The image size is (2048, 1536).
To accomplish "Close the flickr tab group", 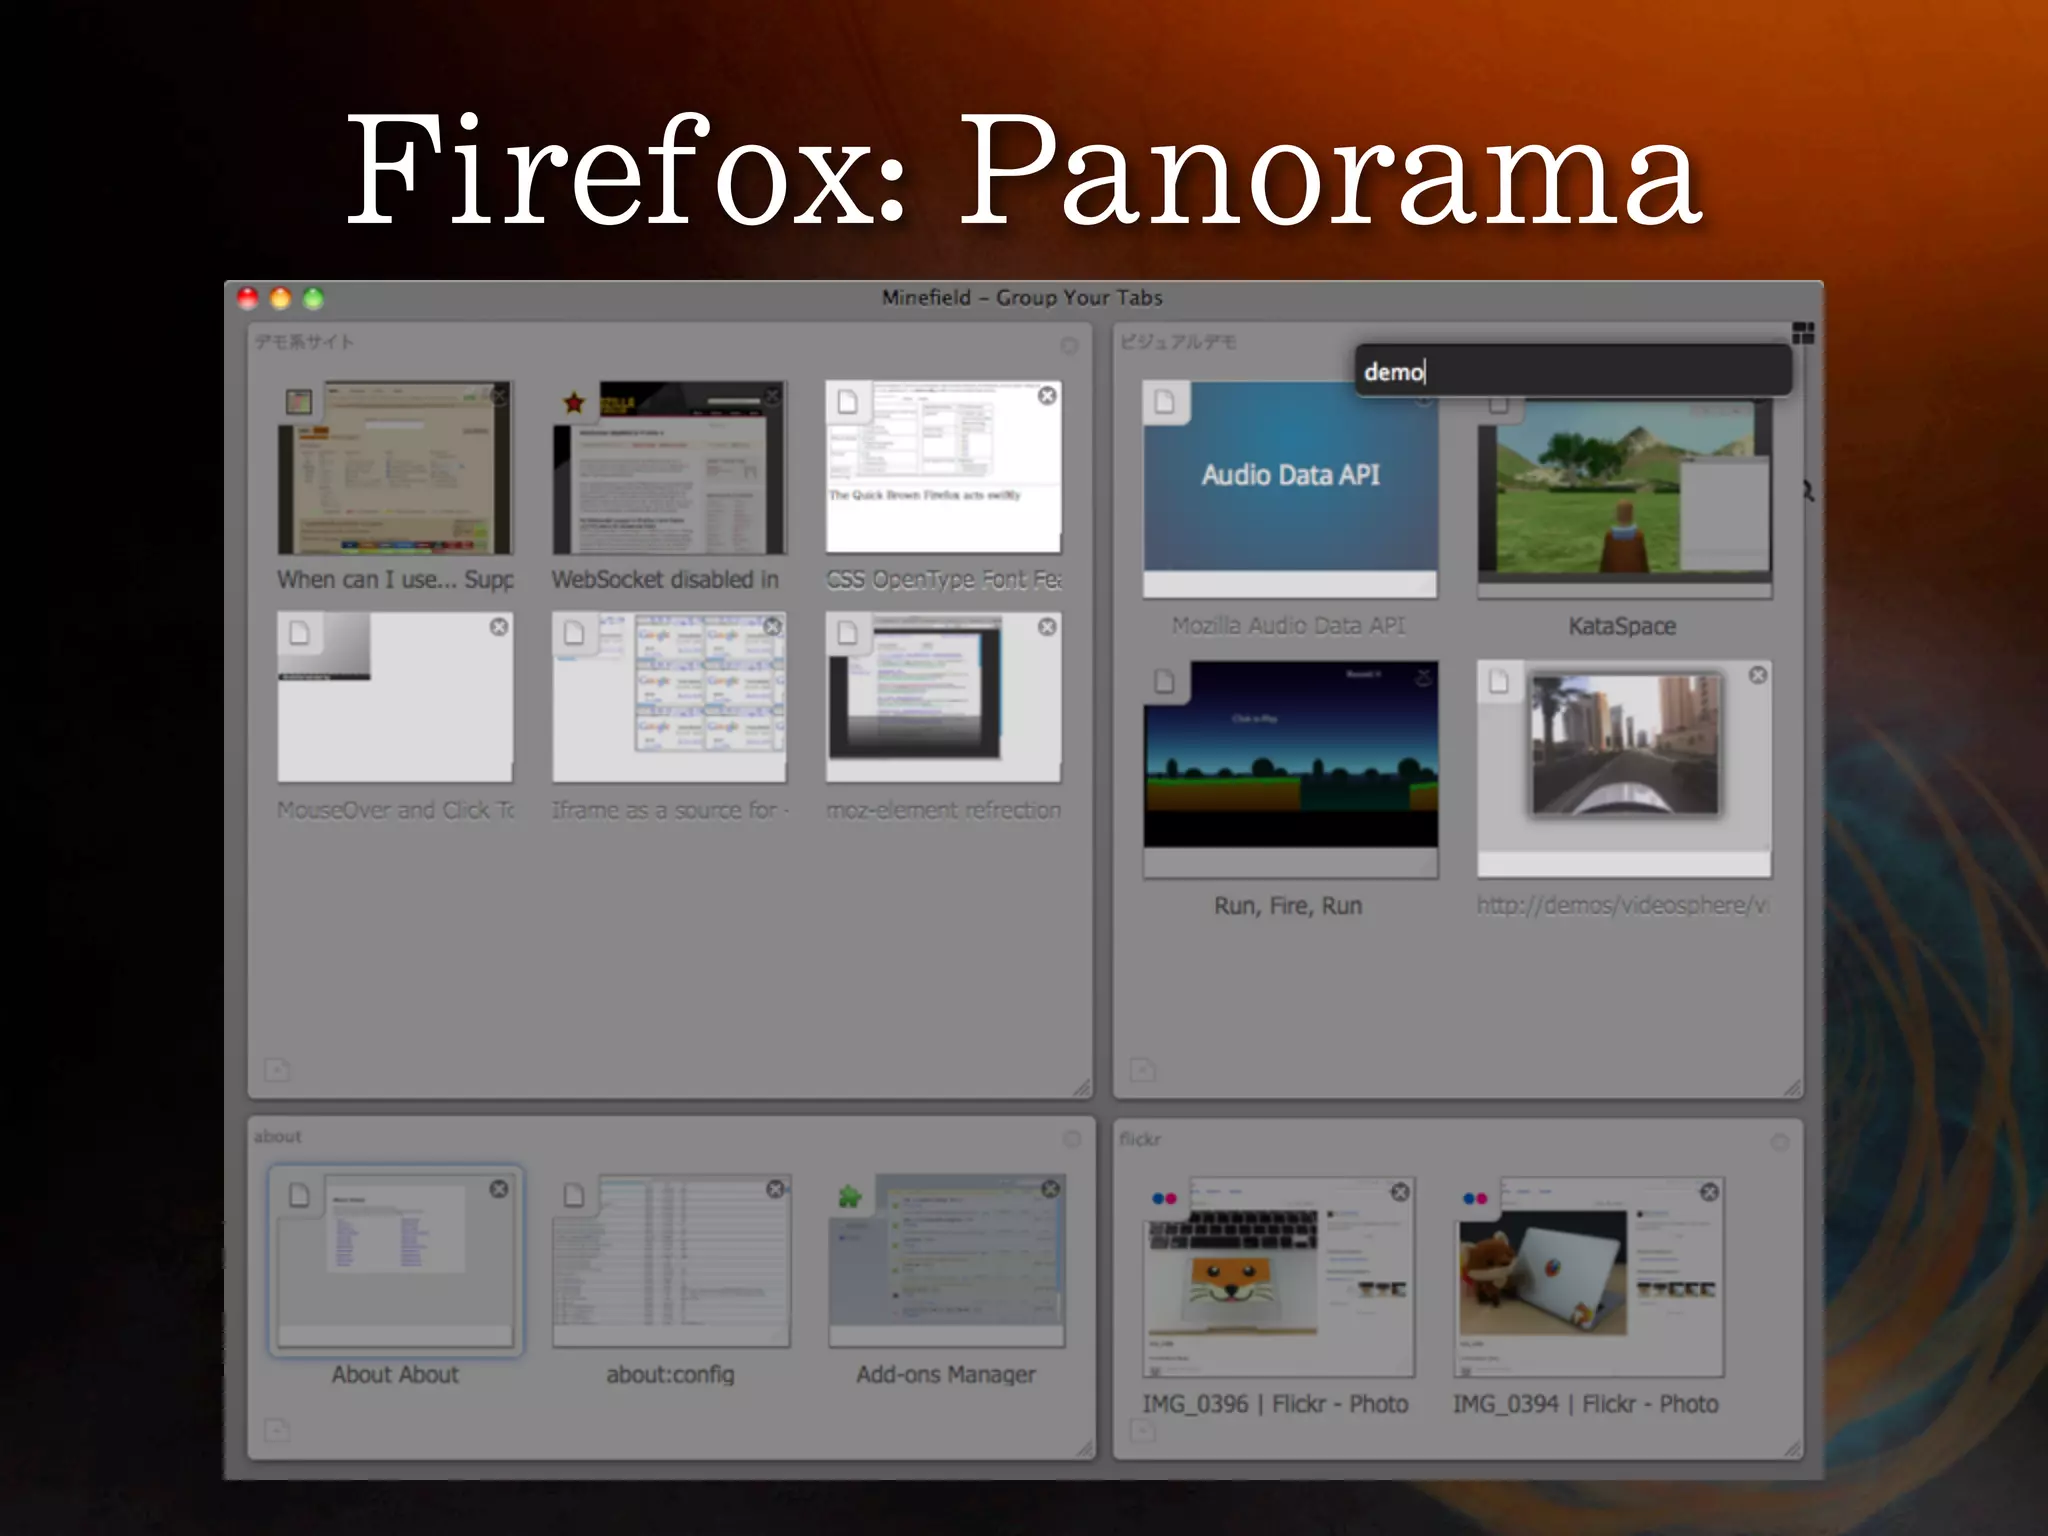I will (1780, 1142).
